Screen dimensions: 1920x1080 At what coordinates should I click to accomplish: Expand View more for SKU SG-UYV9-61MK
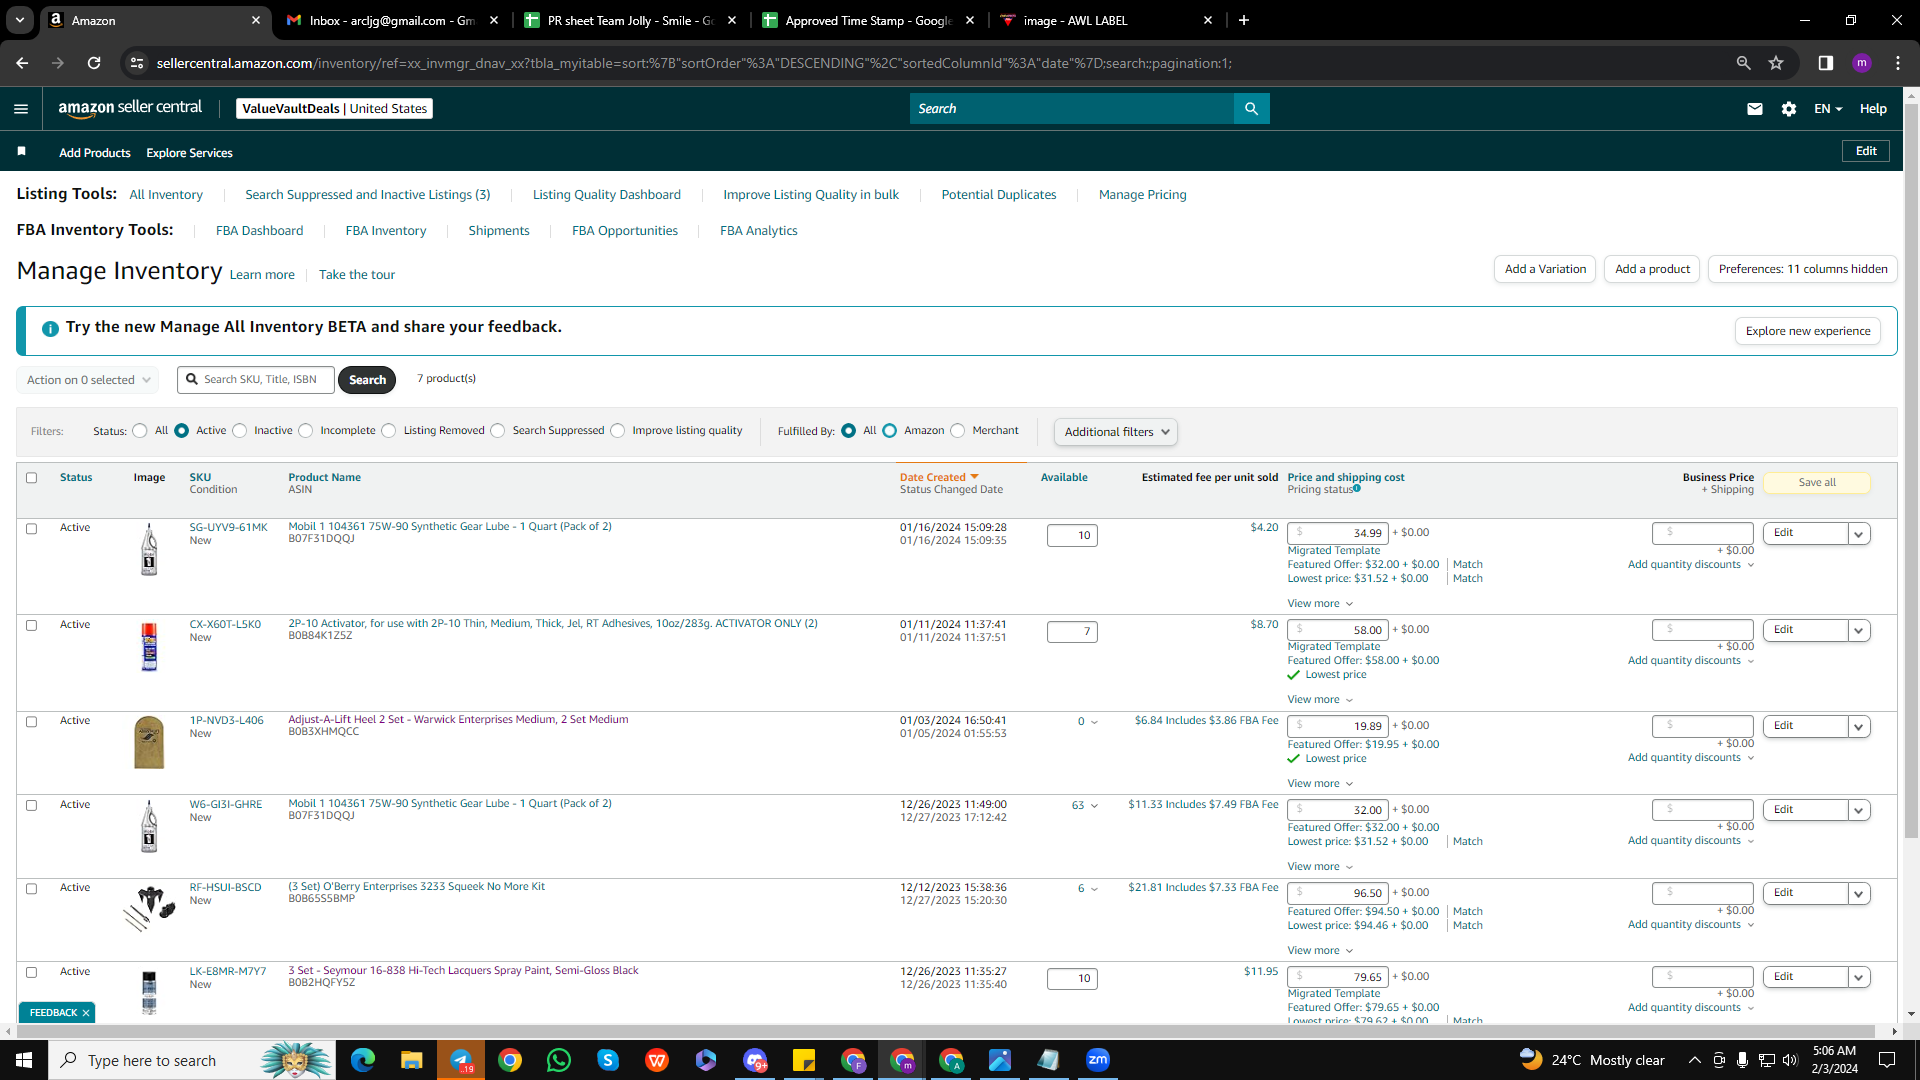[1320, 604]
